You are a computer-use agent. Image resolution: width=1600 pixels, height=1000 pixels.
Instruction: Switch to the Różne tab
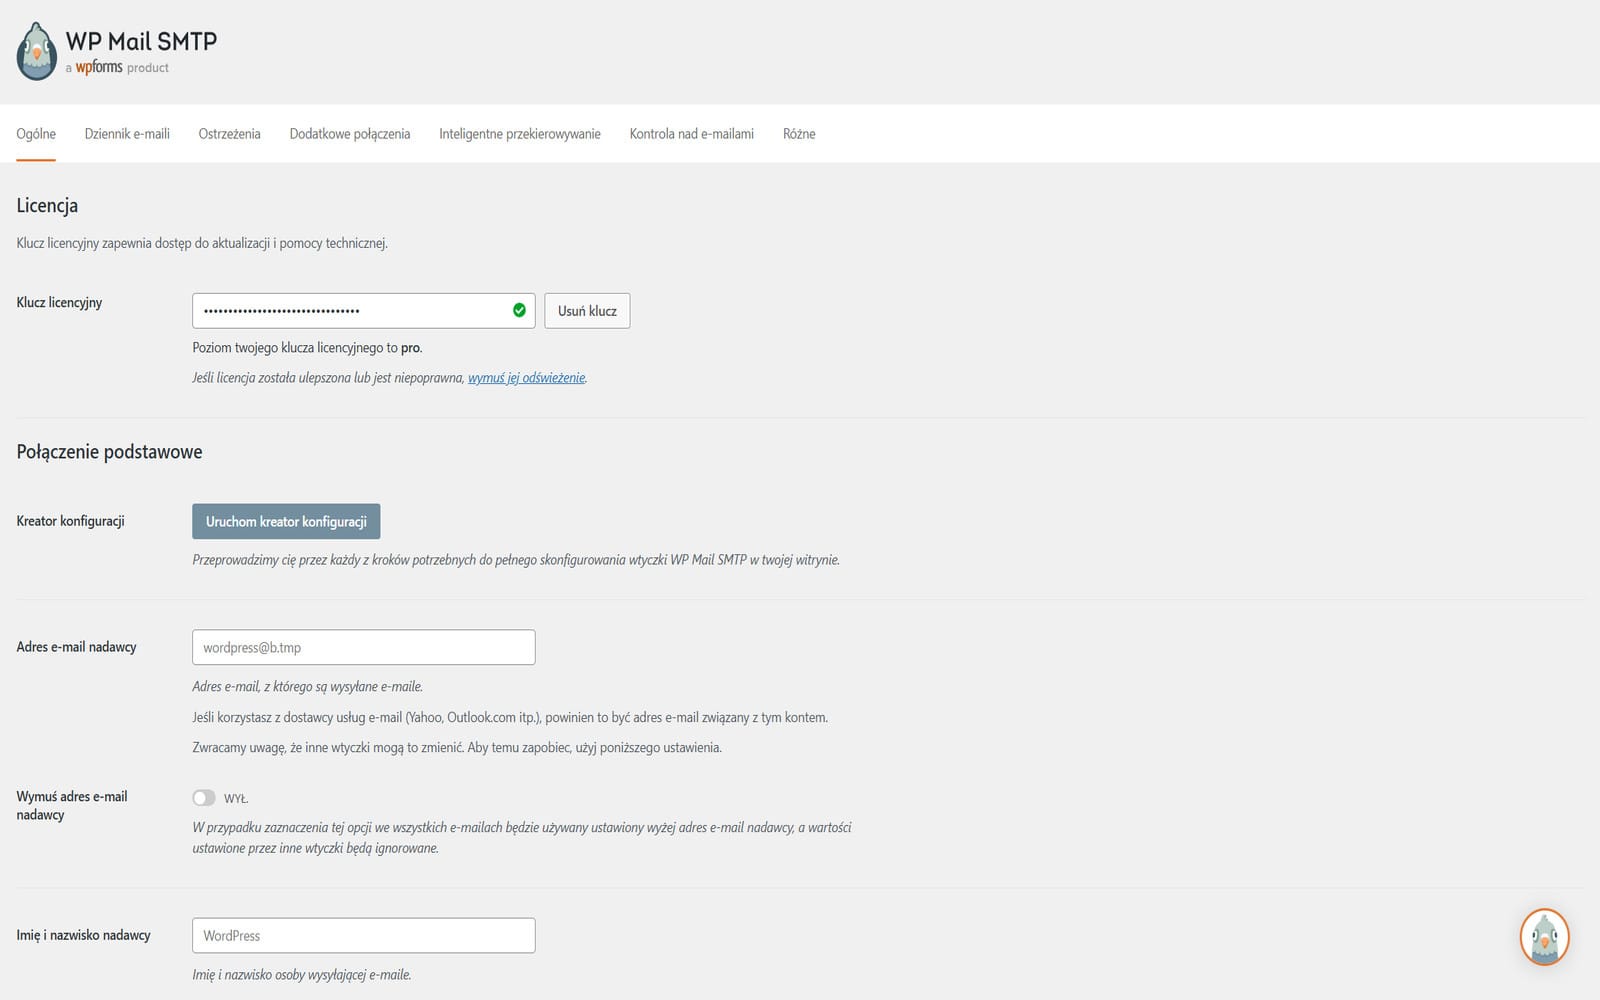(799, 134)
